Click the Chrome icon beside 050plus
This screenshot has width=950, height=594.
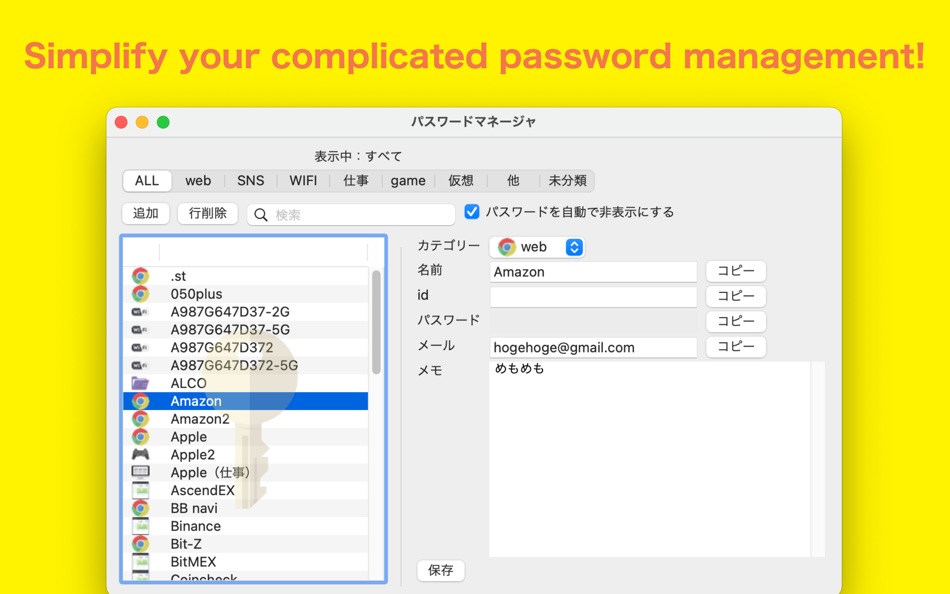point(141,293)
